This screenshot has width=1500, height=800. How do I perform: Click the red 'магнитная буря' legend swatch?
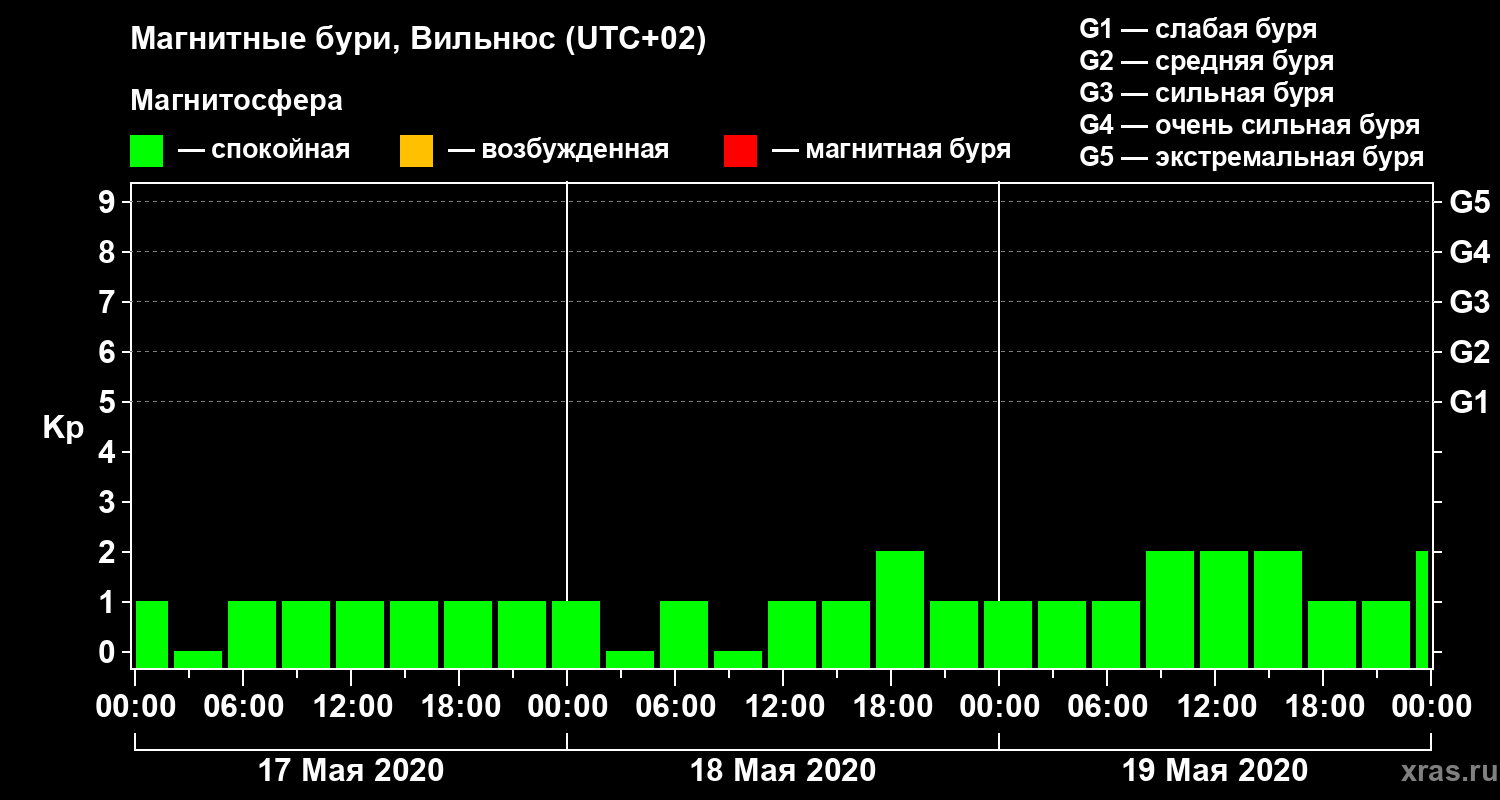(x=740, y=151)
